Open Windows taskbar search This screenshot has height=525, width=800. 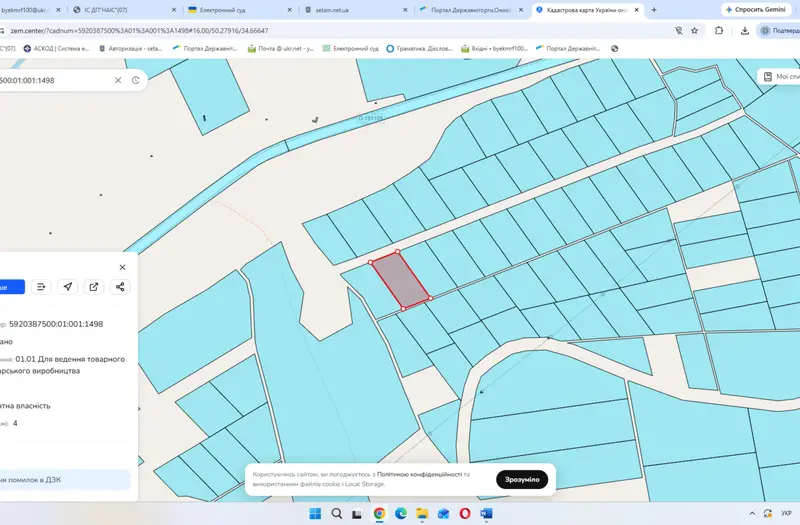(x=337, y=513)
